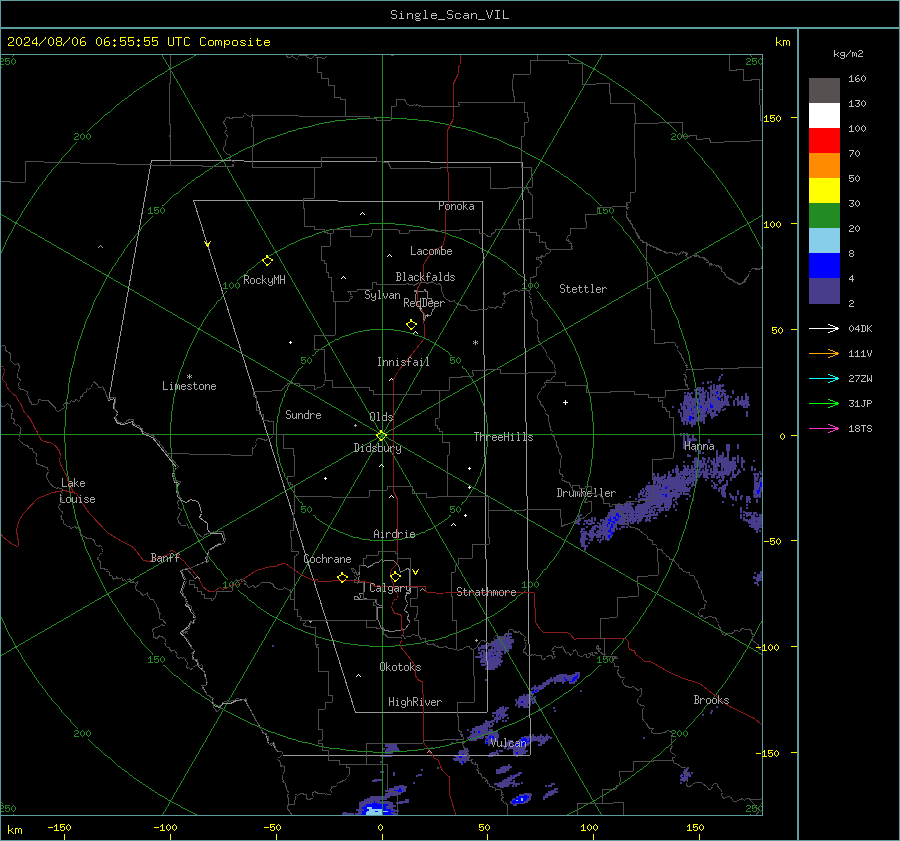Pick the green legend color block
Image resolution: width=900 pixels, height=841 pixels.
point(824,215)
